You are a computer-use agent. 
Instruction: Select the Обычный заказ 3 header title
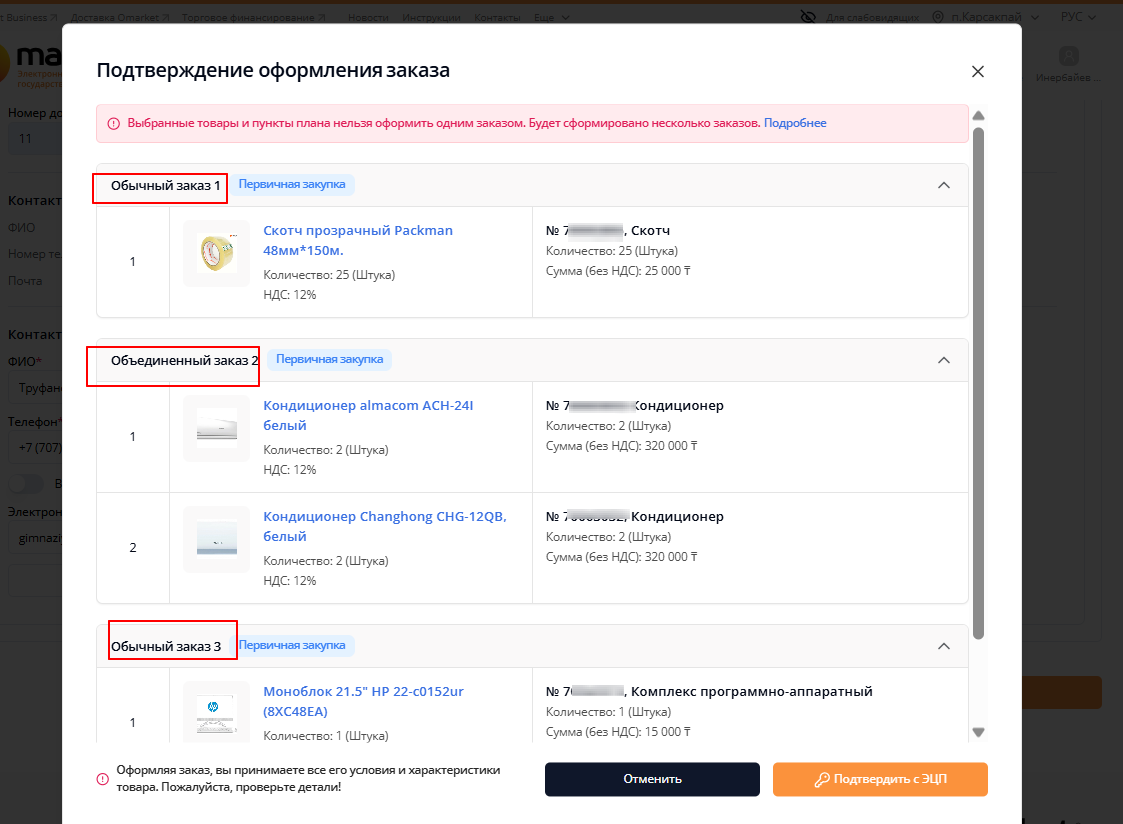click(x=165, y=646)
